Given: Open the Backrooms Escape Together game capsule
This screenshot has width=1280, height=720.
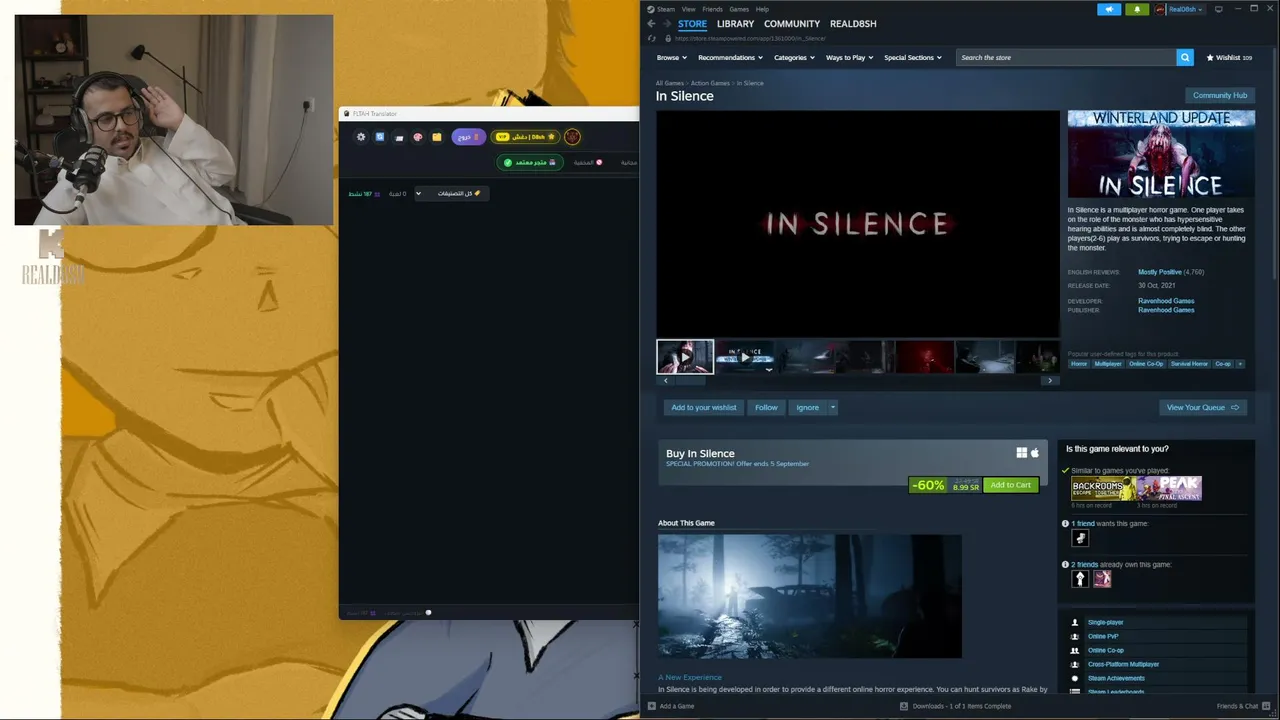Looking at the screenshot, I should 1103,488.
